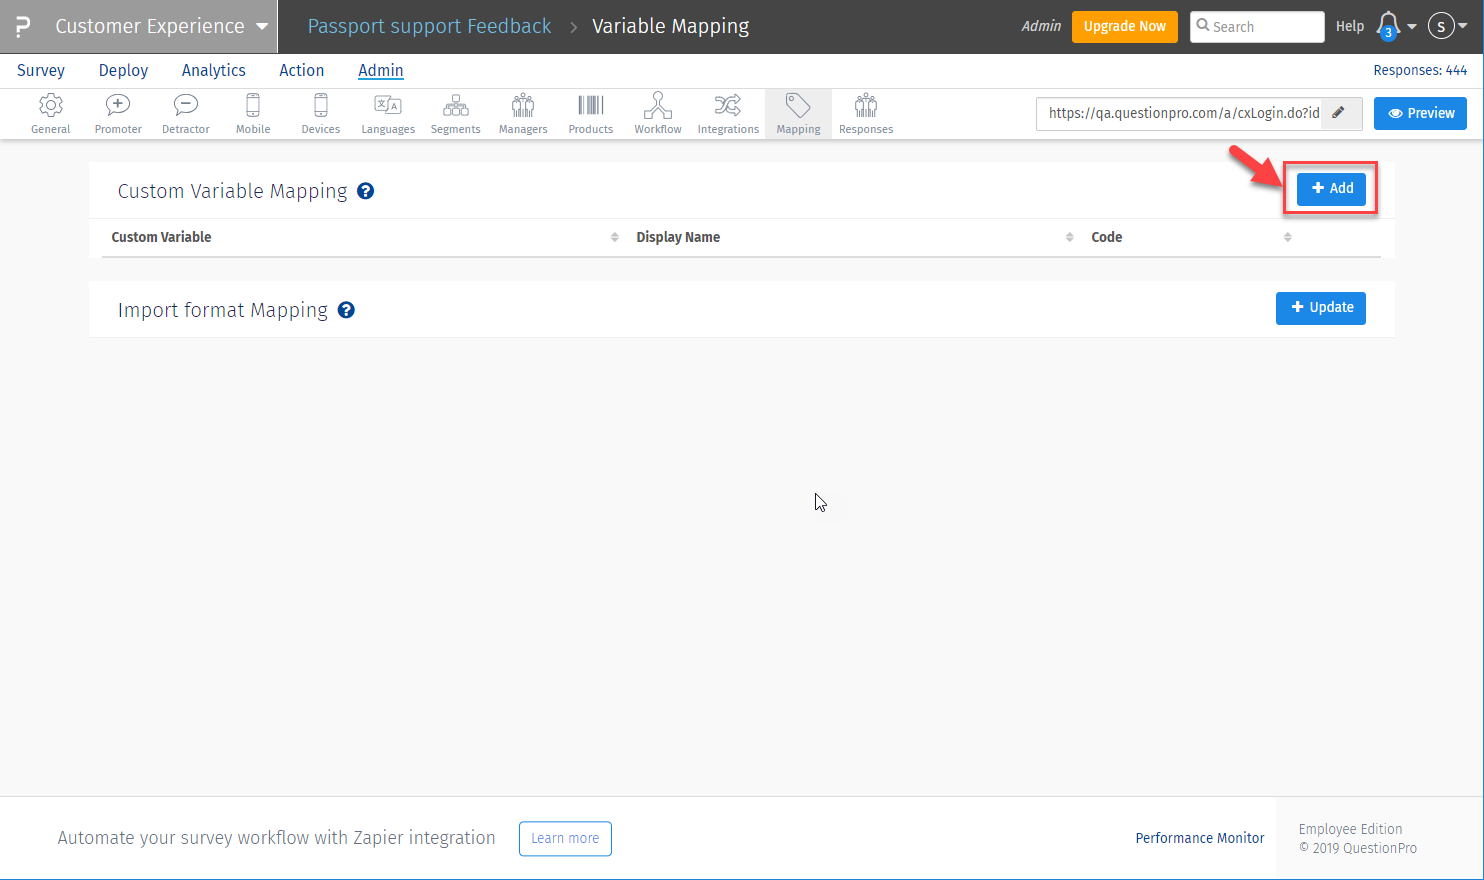Click the Preview button
Viewport: 1484px width, 880px height.
(x=1420, y=113)
